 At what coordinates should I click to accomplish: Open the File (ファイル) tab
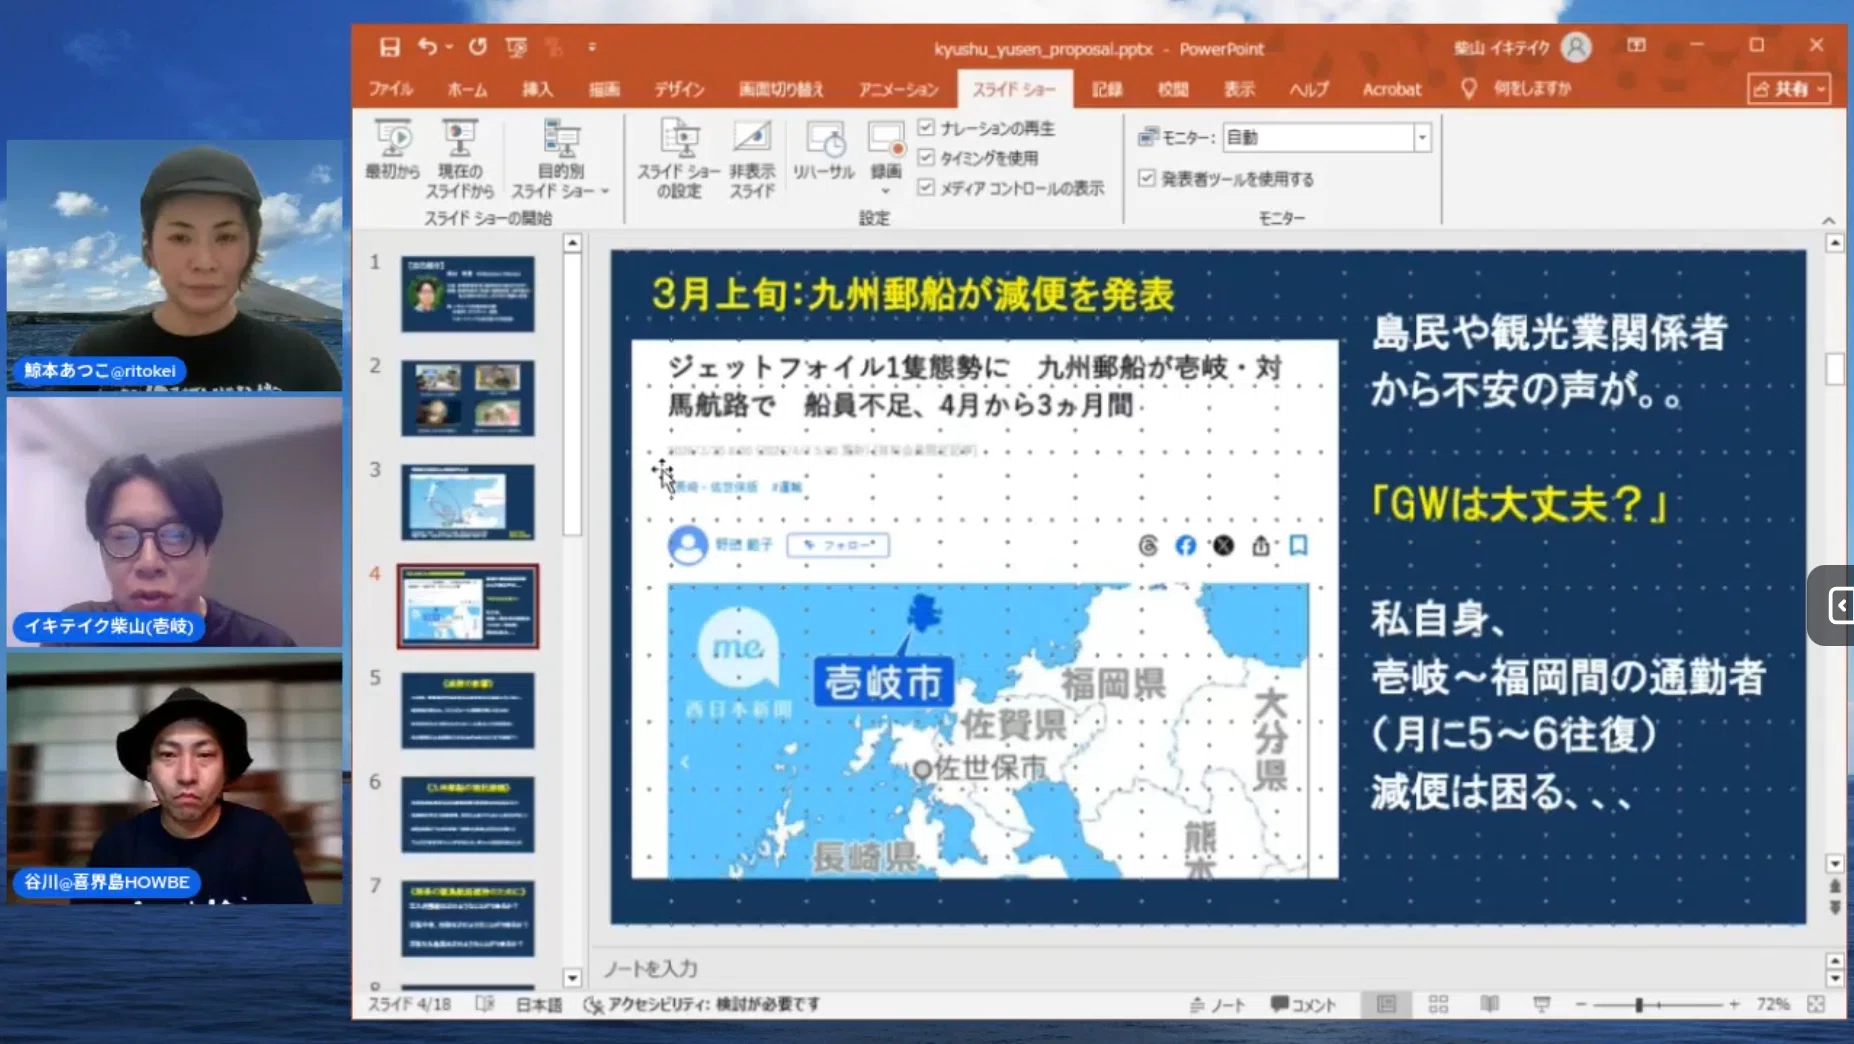click(391, 89)
